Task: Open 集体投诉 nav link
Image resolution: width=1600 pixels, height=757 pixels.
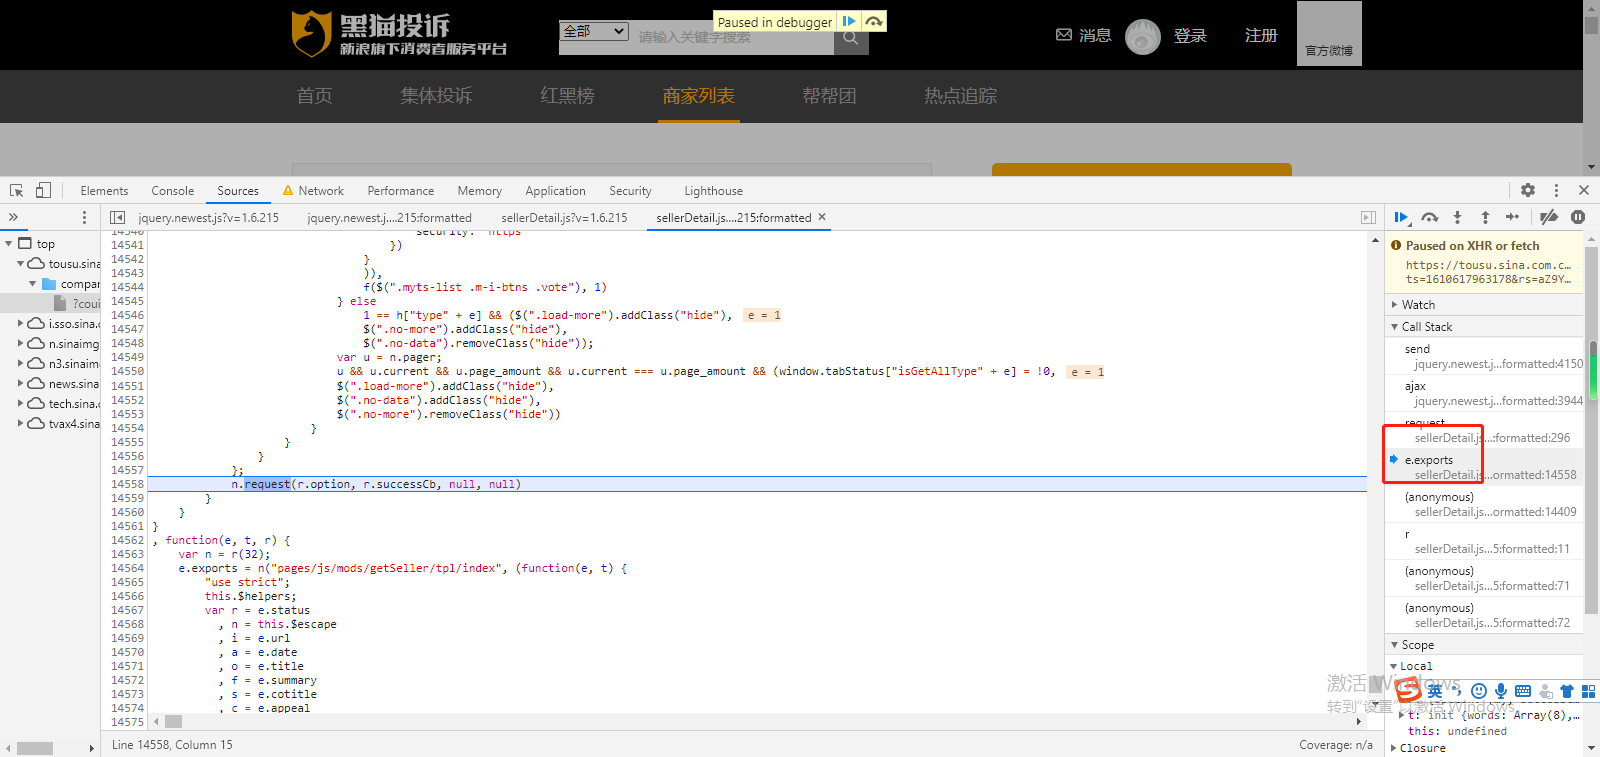Action: point(436,96)
